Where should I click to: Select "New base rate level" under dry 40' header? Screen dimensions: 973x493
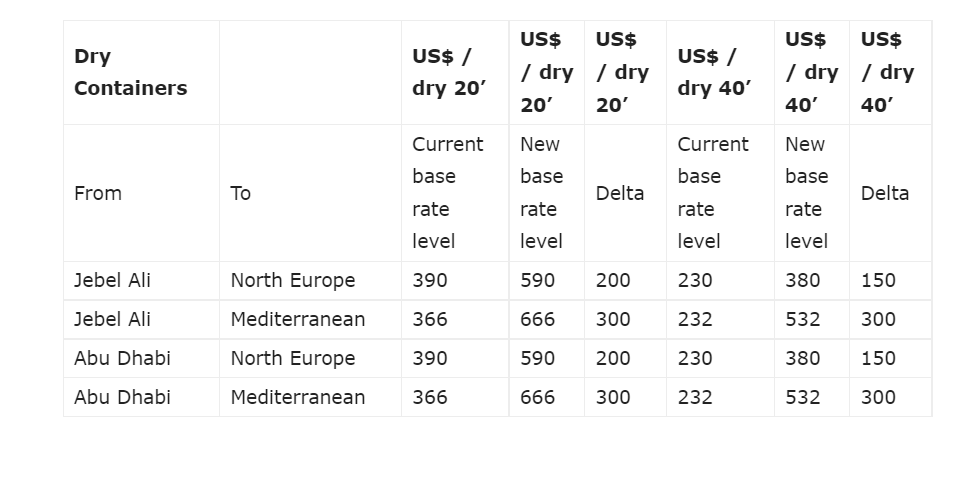[x=806, y=193]
